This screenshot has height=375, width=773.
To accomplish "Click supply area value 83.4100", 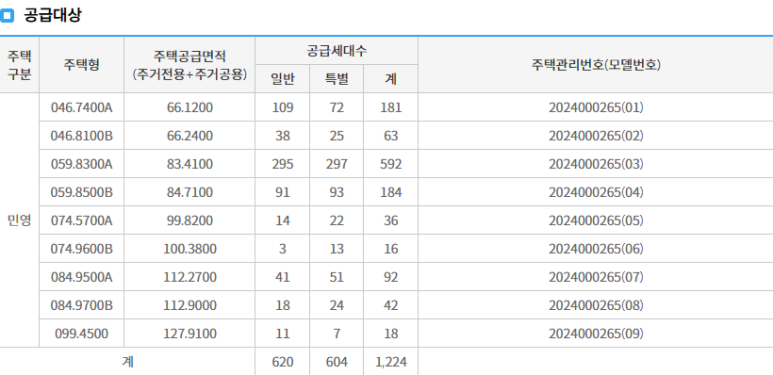I will pos(190,164).
